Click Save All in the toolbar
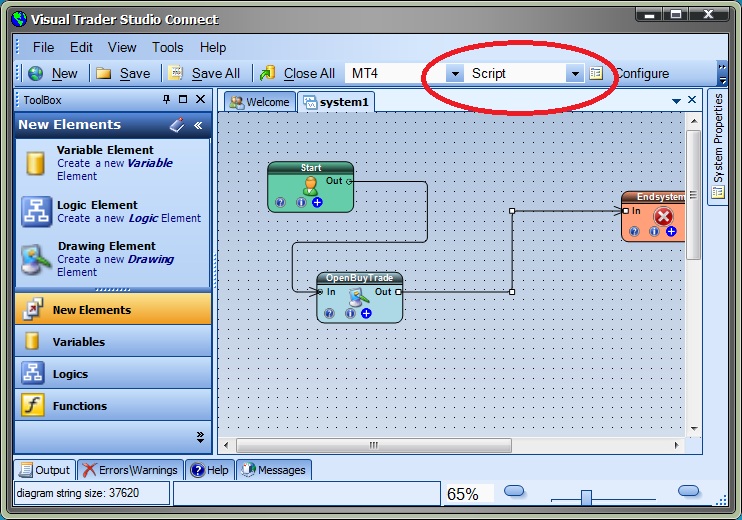This screenshot has width=742, height=520. point(204,73)
